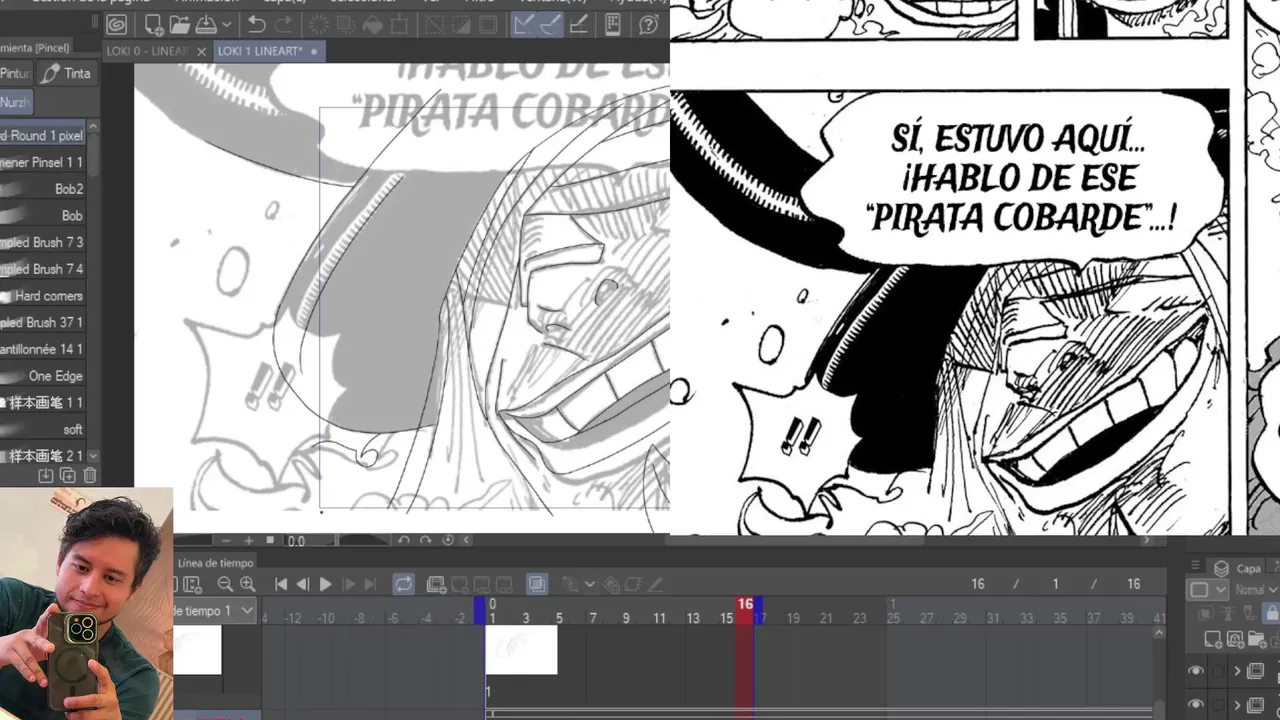Toggle snap to grid in command bar
Viewport: 1280px width, 720px height.
[x=578, y=24]
